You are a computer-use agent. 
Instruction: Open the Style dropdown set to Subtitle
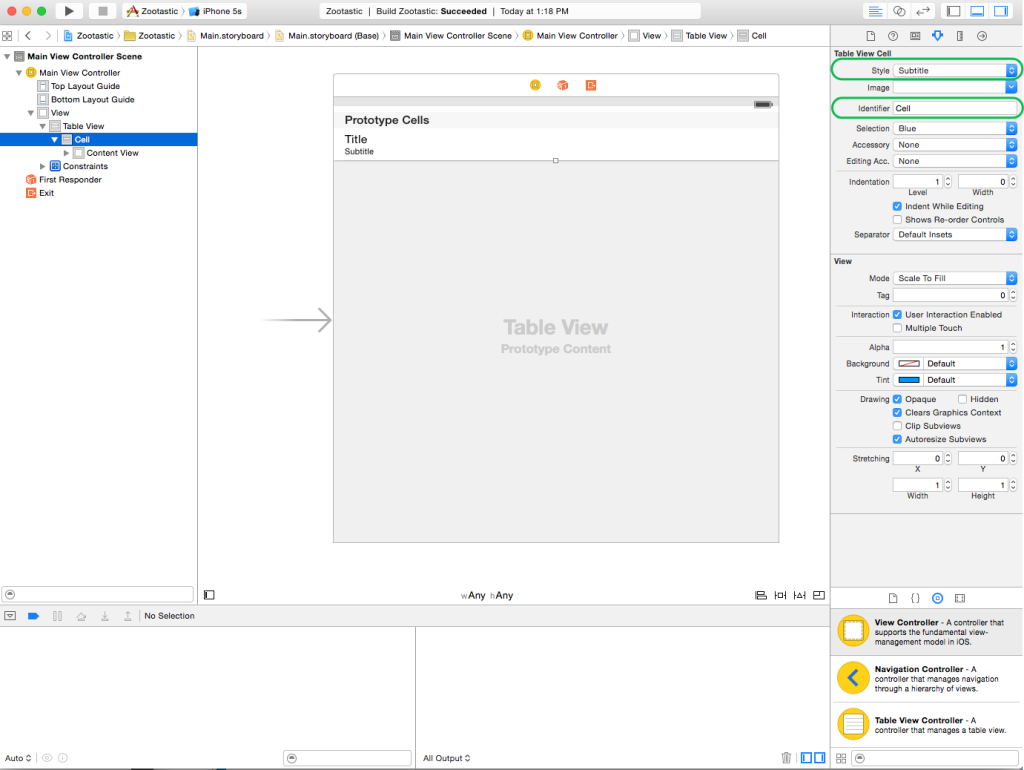point(955,71)
